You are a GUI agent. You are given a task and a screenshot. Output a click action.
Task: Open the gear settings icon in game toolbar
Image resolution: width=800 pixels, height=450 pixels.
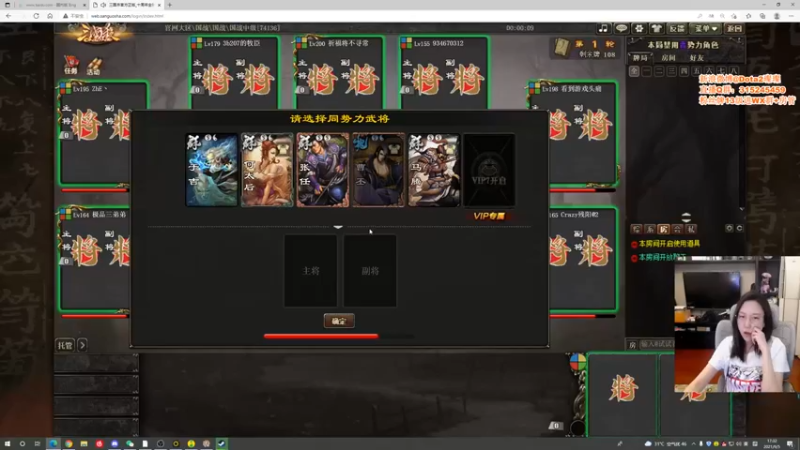(x=639, y=29)
